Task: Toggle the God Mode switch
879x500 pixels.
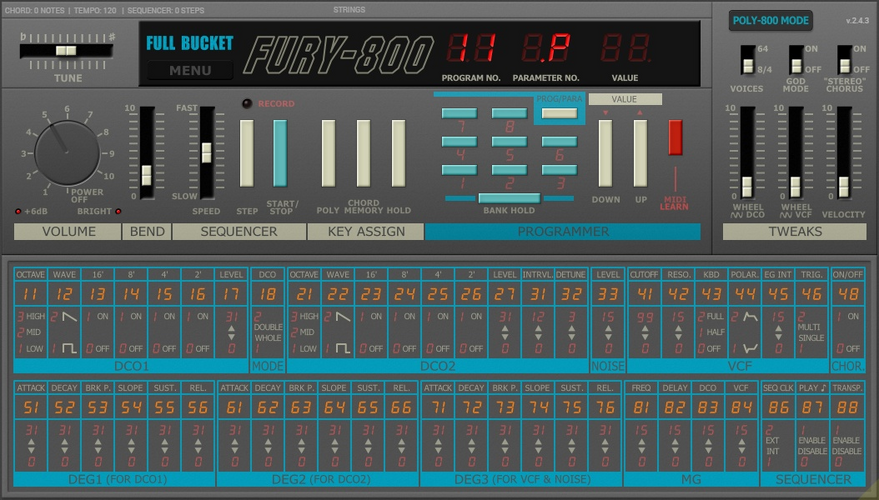Action: tap(795, 60)
